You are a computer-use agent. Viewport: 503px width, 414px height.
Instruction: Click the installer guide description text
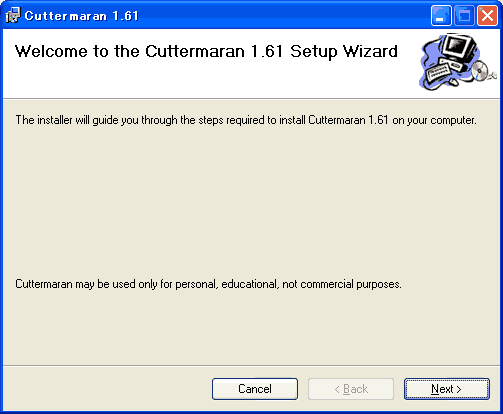(246, 120)
